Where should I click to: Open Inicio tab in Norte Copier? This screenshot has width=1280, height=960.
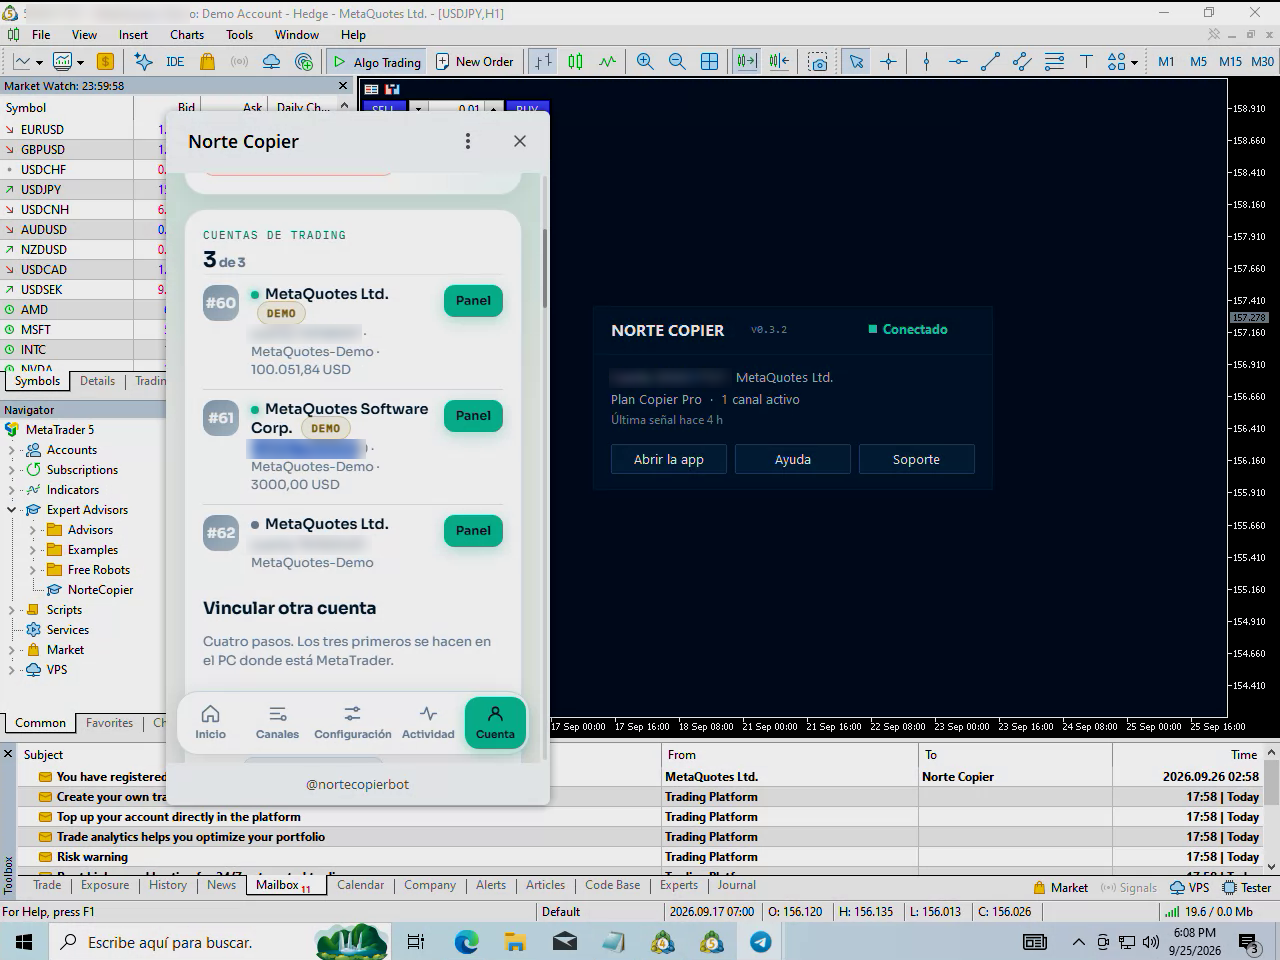coord(210,722)
